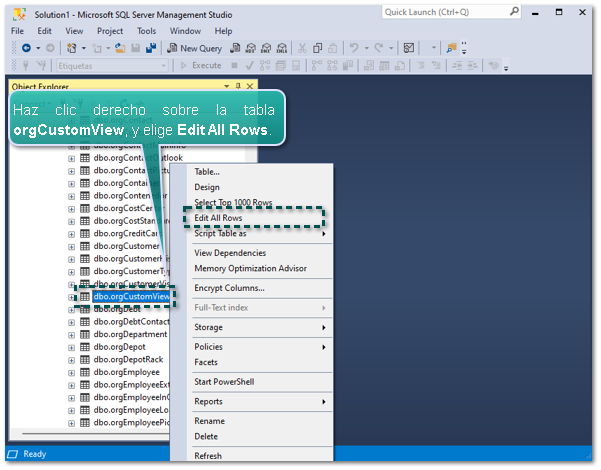Screen dimensions: 601x470
Task: Expand the dbo.orgDepot table node
Action: 71,347
